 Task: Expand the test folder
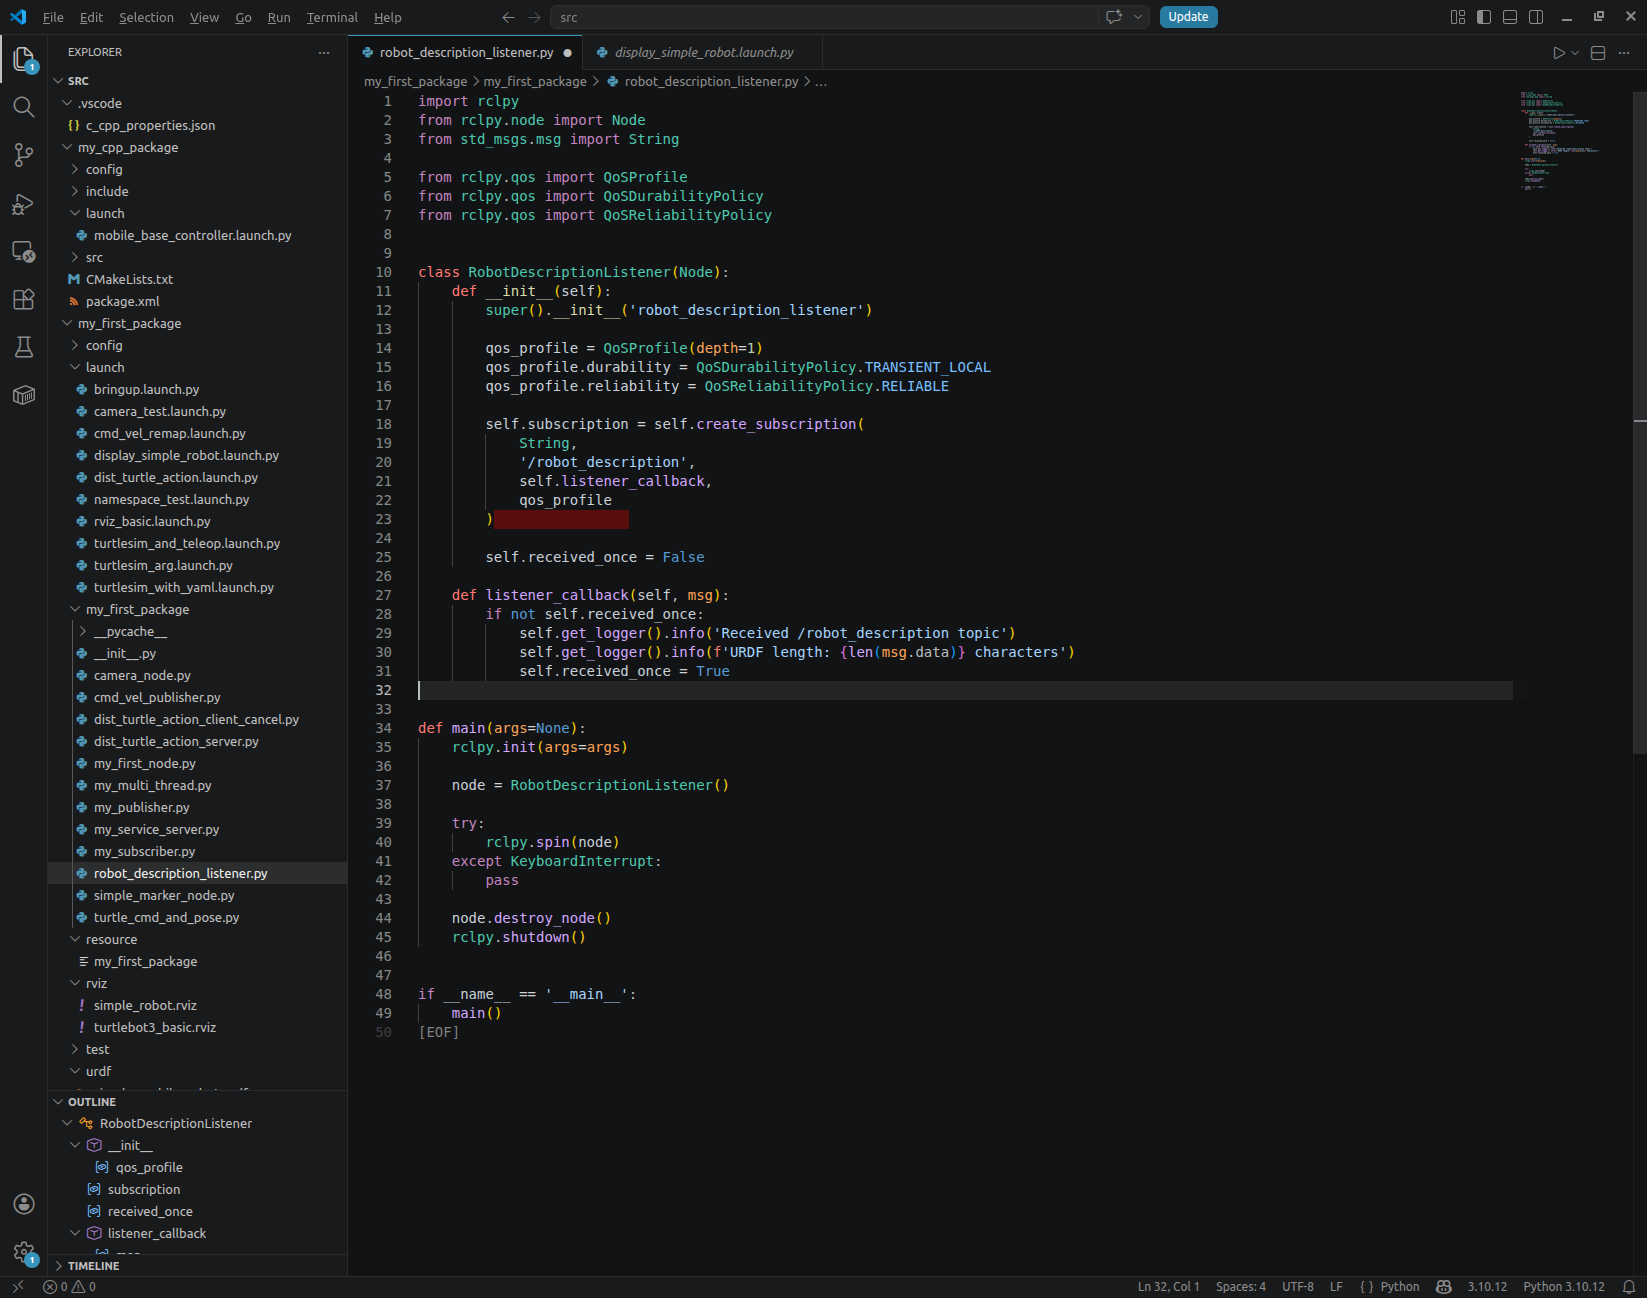tap(75, 1049)
